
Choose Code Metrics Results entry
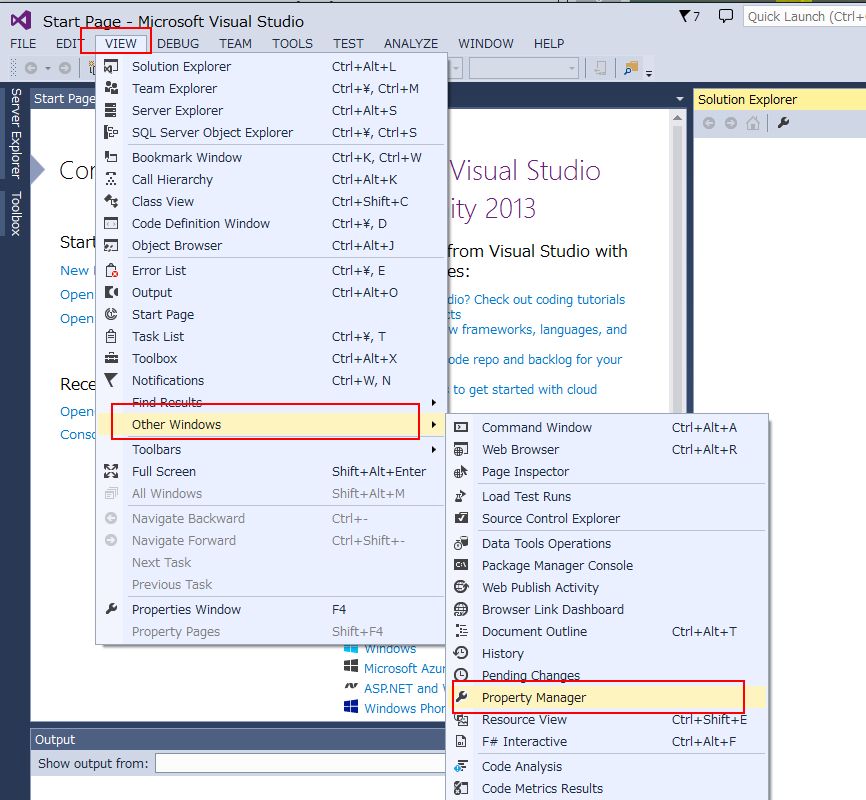coord(608,788)
